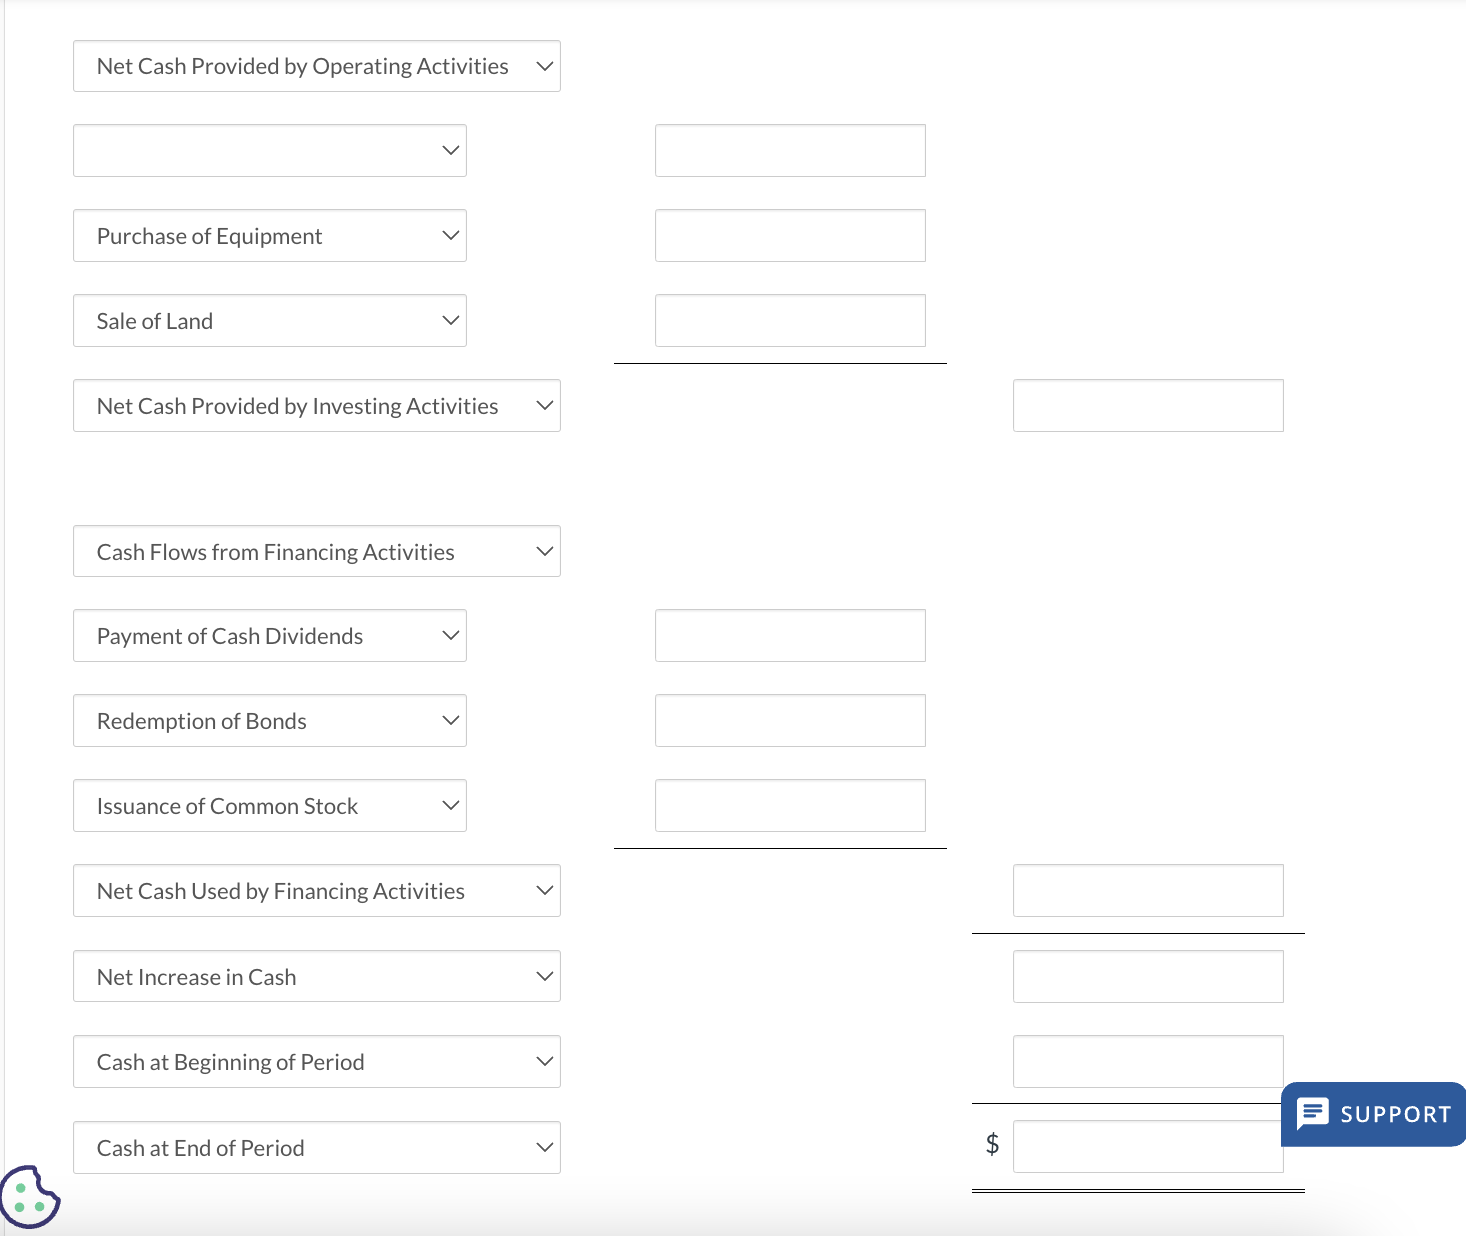This screenshot has height=1236, width=1466.
Task: Open Payment of Cash Dividends dropdown
Action: pyautogui.click(x=270, y=636)
